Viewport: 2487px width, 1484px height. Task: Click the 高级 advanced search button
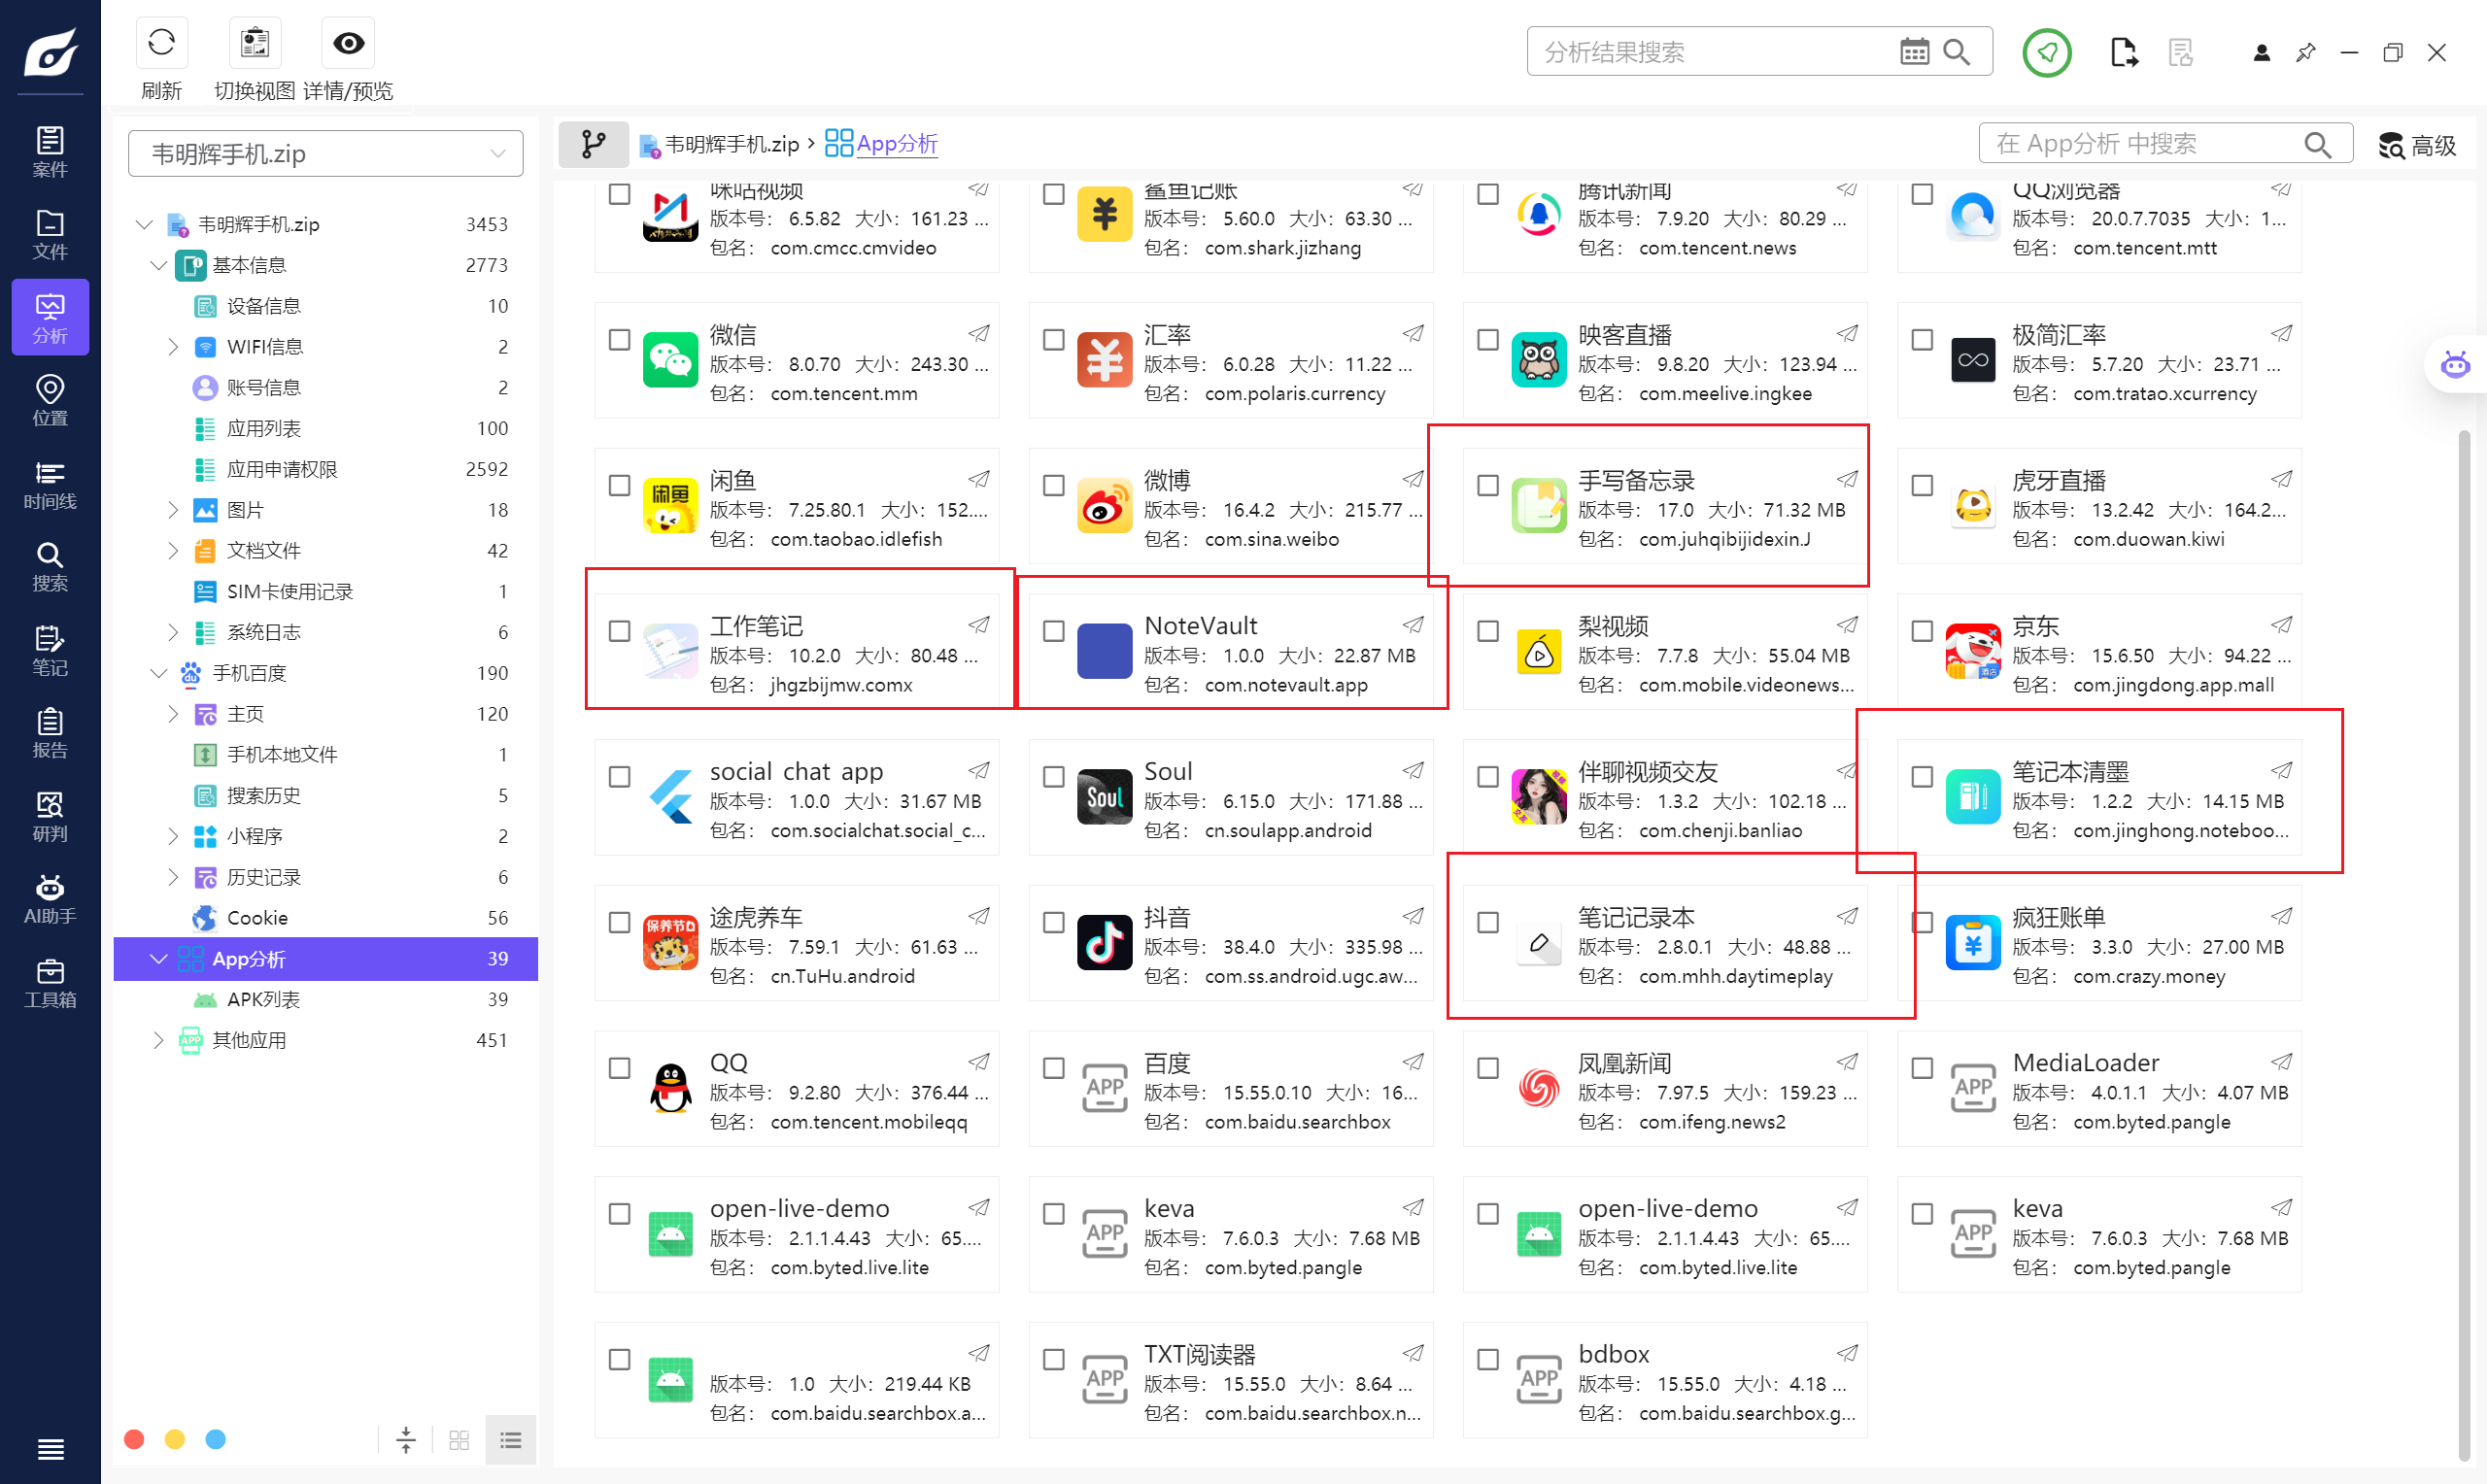tap(2417, 146)
